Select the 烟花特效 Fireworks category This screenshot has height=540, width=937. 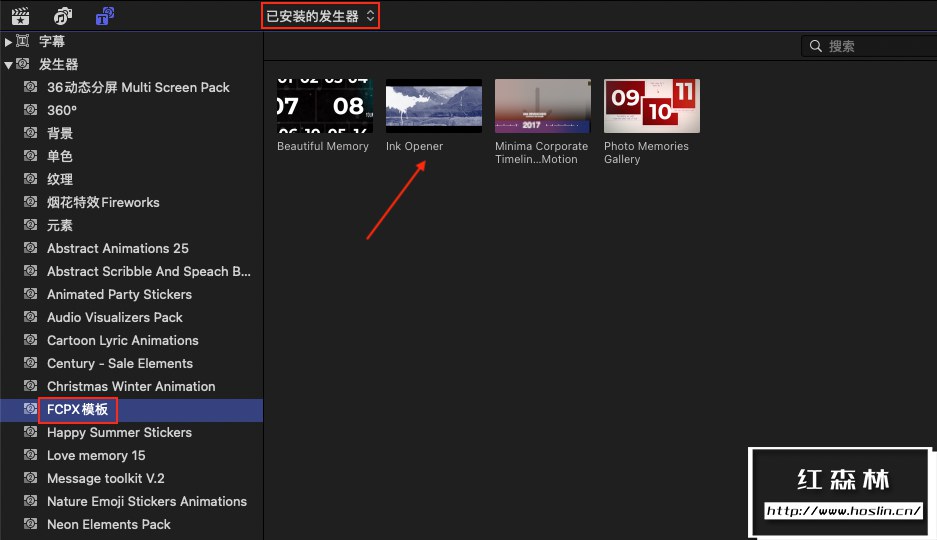(131, 202)
